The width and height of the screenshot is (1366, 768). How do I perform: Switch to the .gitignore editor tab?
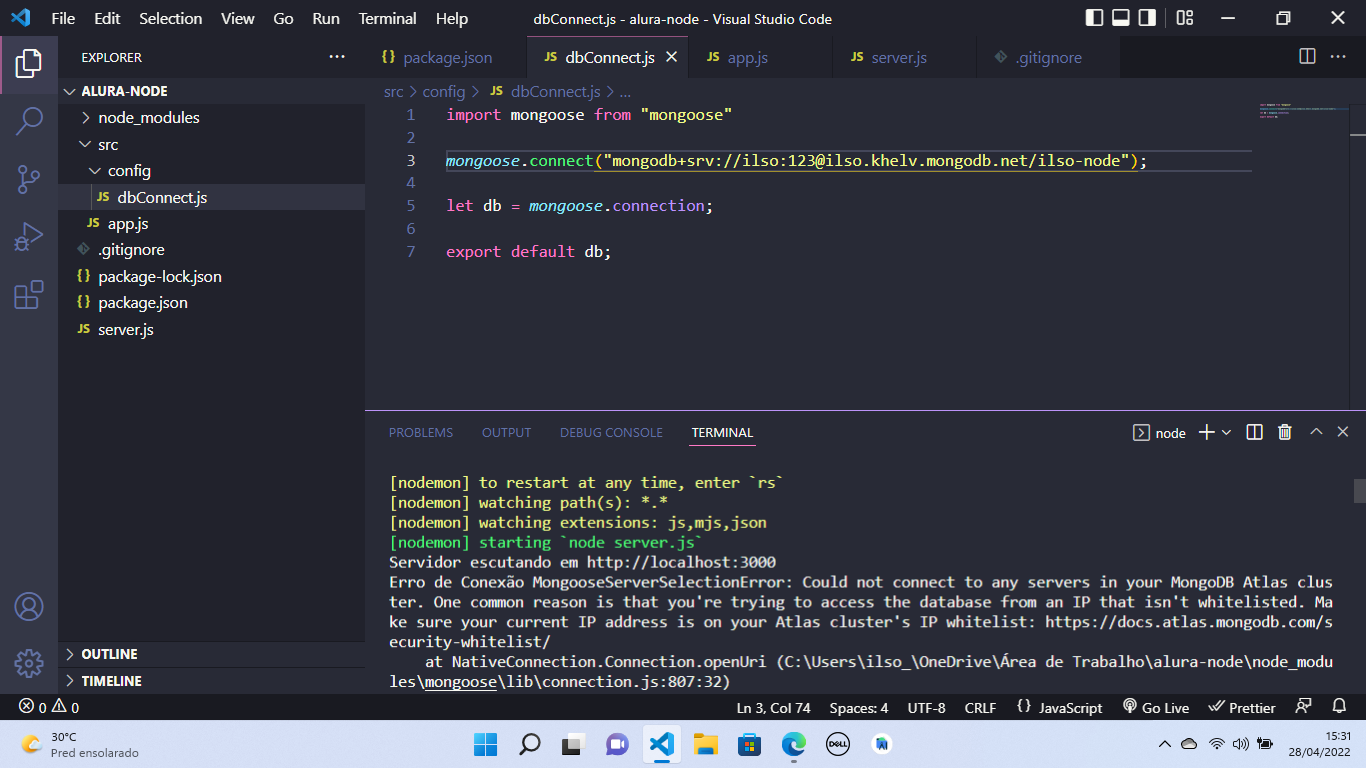pos(1048,57)
